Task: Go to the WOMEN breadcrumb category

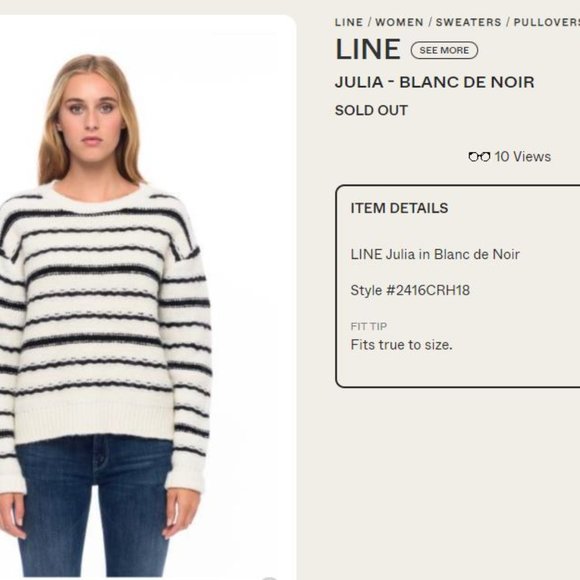Action: [399, 22]
